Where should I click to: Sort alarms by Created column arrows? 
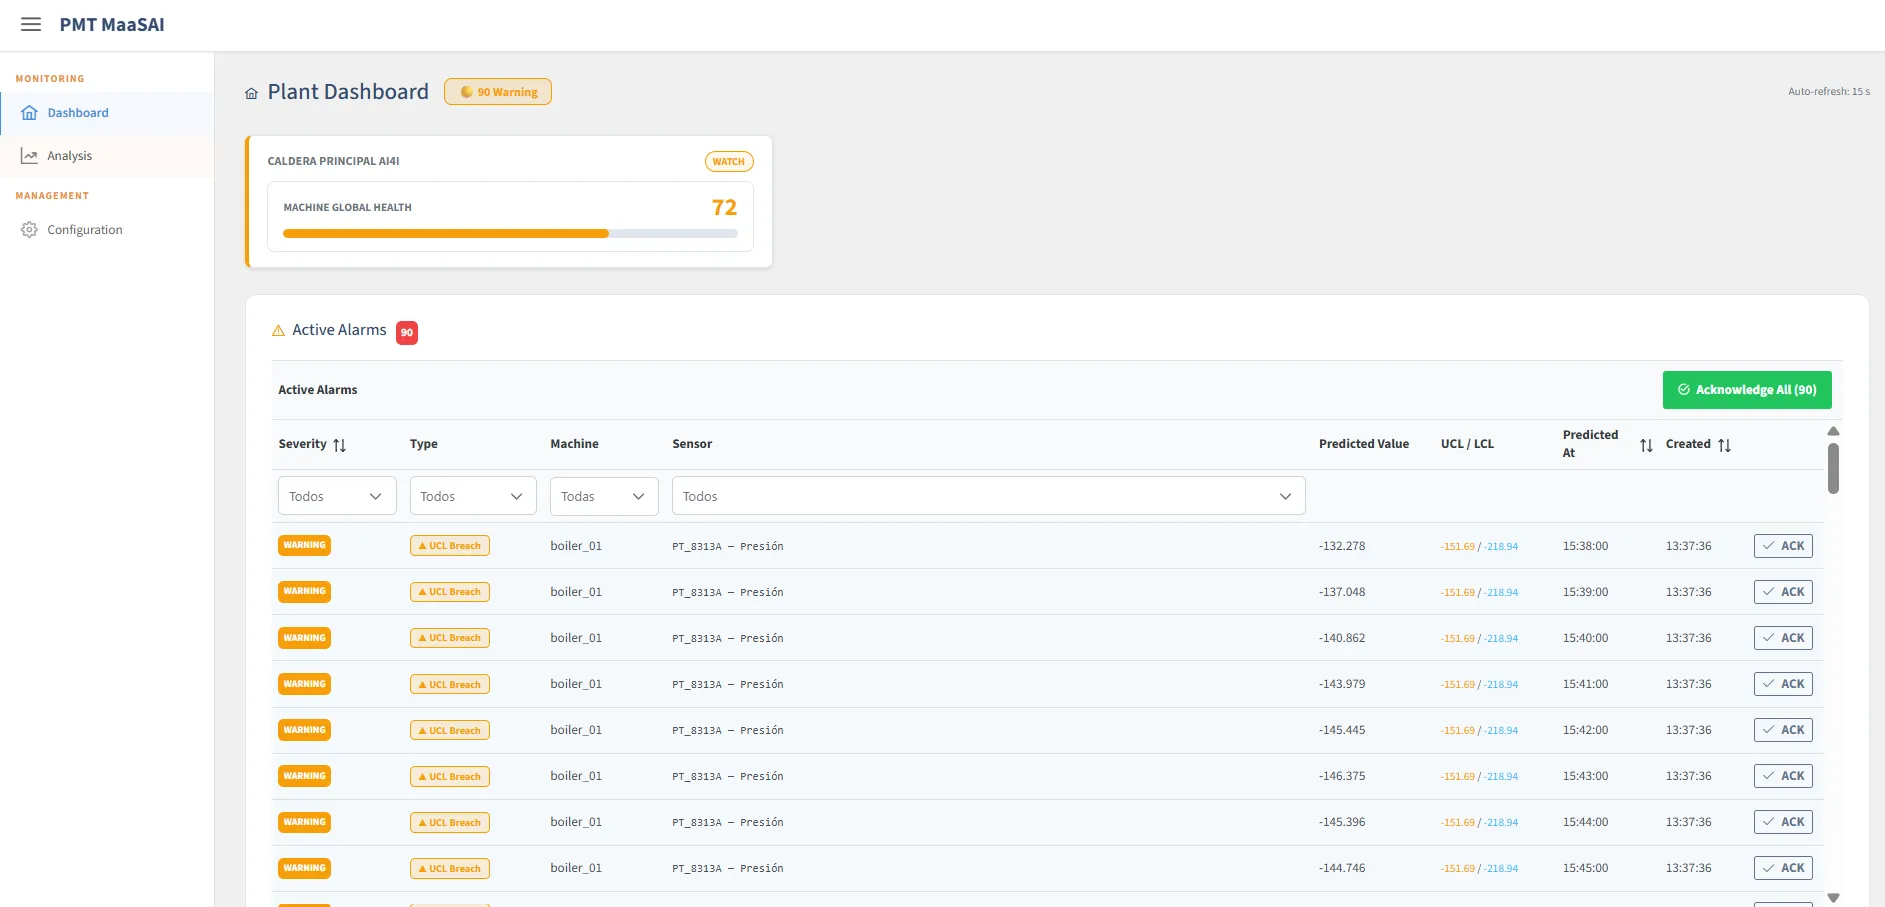(x=1725, y=445)
